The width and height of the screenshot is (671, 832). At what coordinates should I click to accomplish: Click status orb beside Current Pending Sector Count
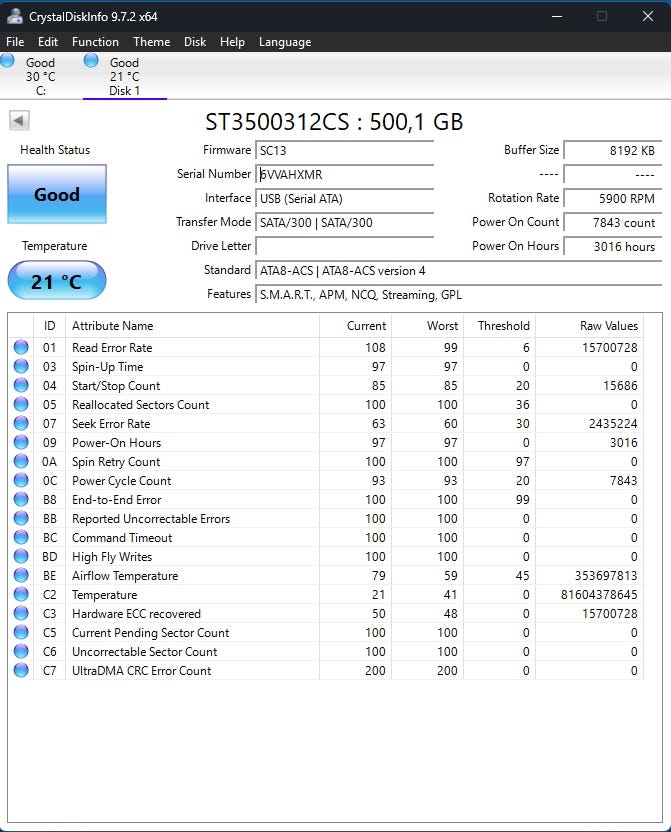[21, 632]
